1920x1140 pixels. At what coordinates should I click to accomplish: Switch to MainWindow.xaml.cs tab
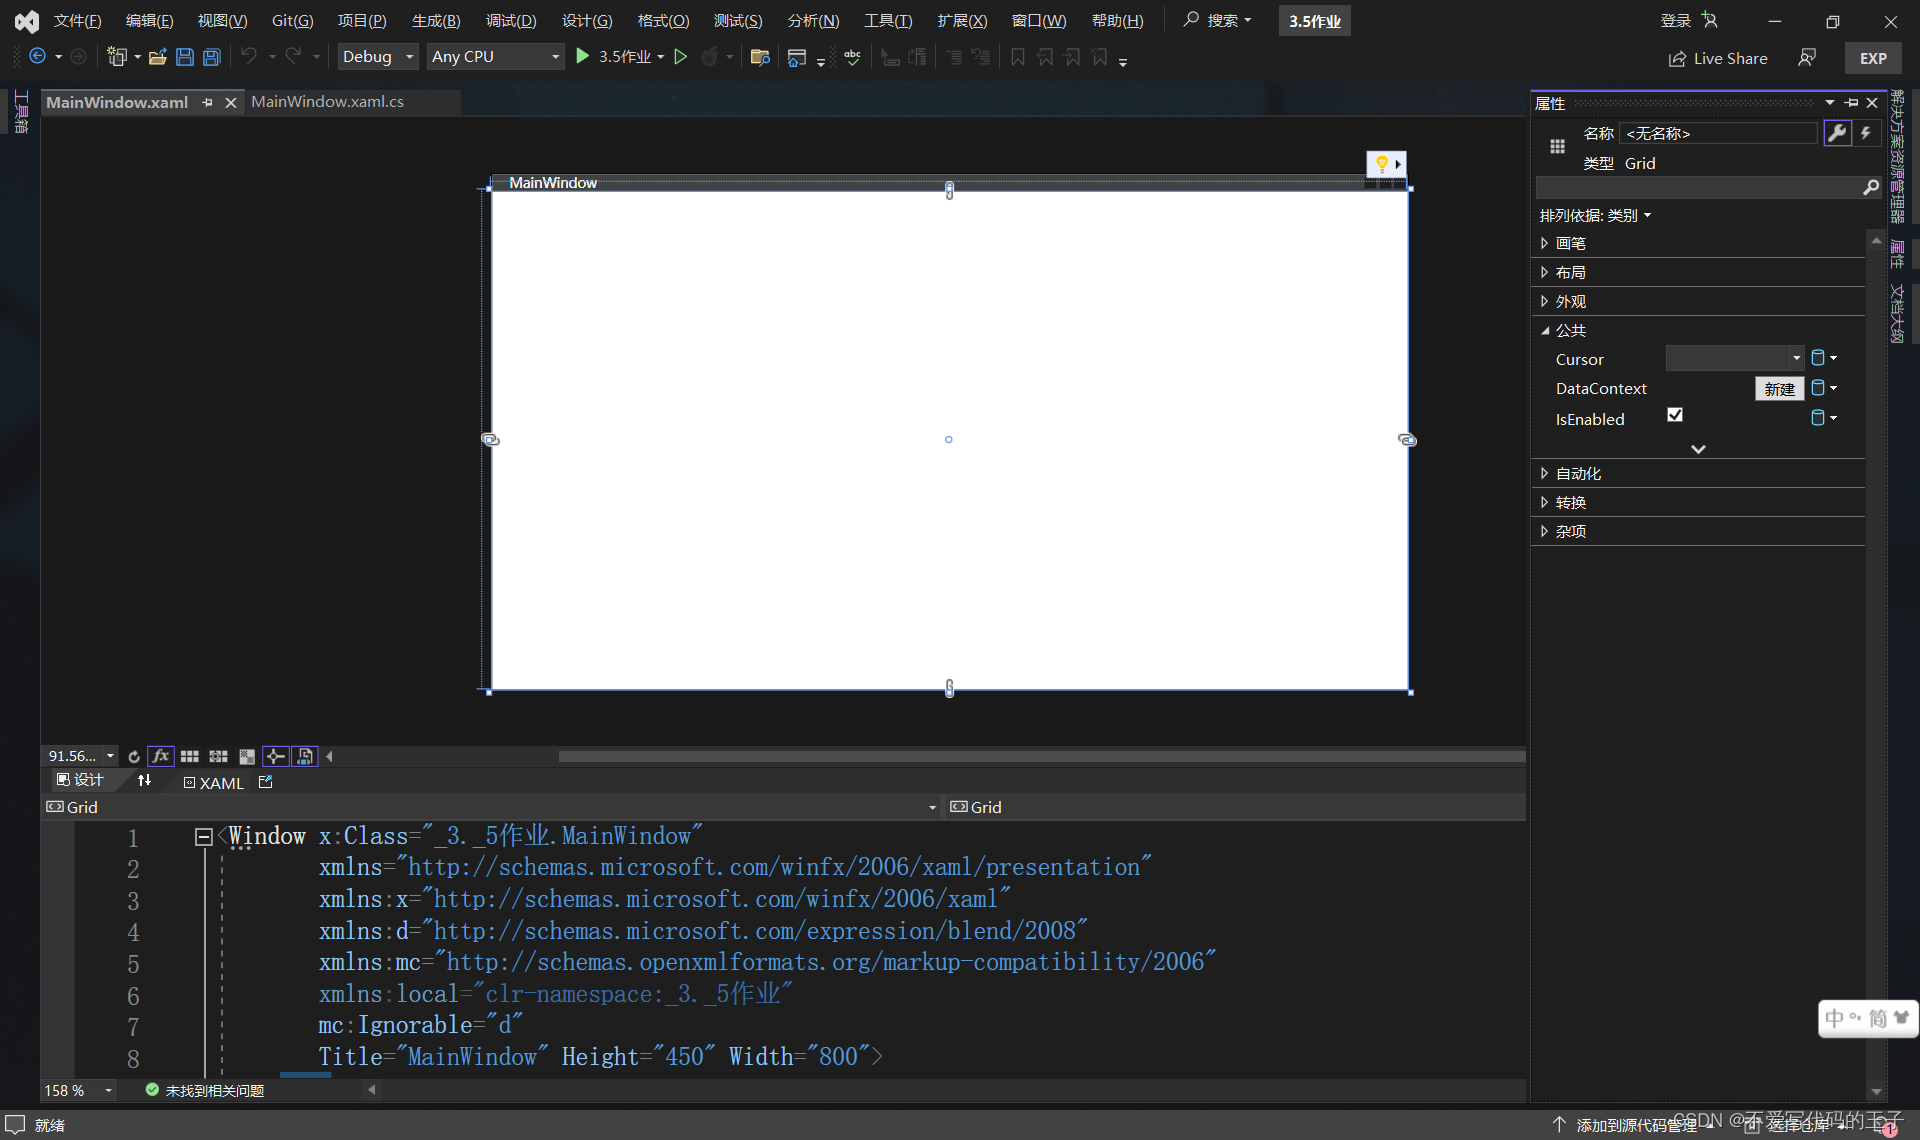pos(327,102)
